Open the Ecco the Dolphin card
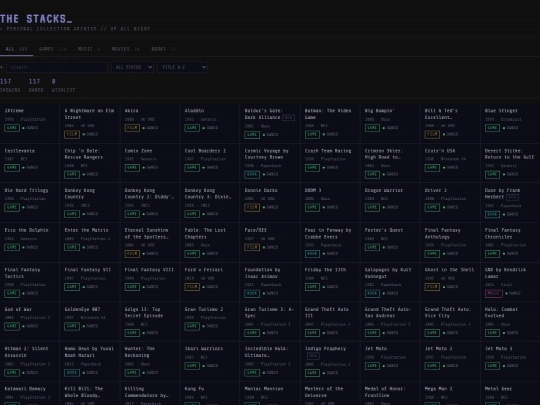The width and height of the screenshot is (540, 405). pyautogui.click(x=30, y=242)
